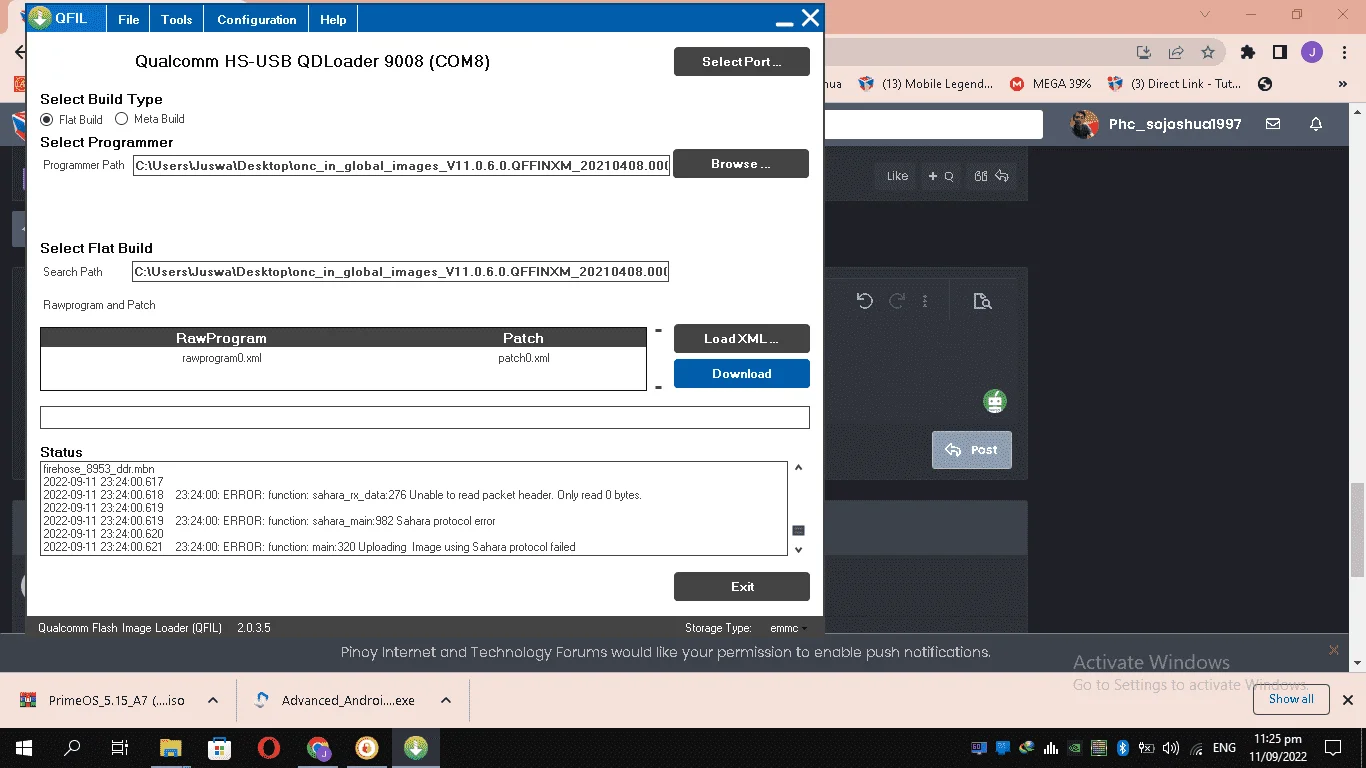The height and width of the screenshot is (768, 1366).
Task: Select the Meta Build radio button
Action: point(122,119)
